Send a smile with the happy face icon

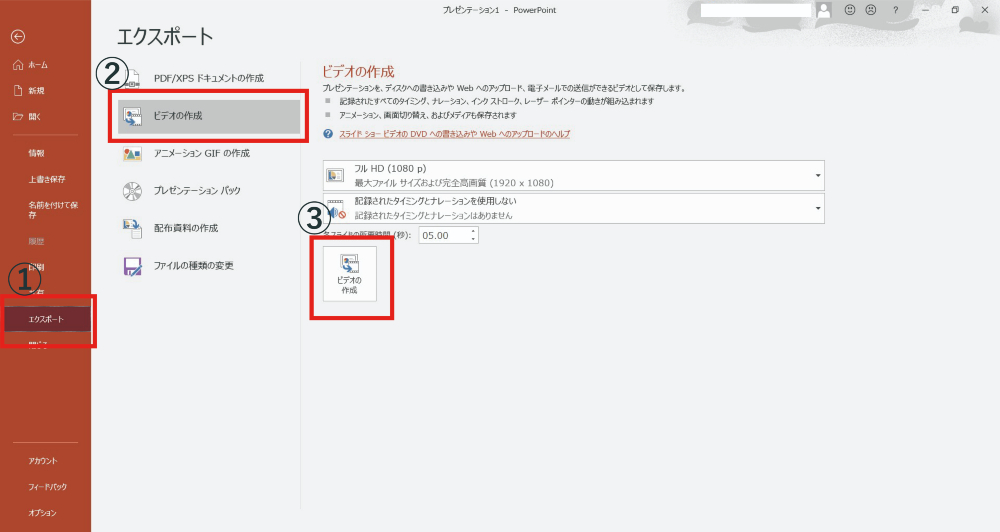click(850, 10)
